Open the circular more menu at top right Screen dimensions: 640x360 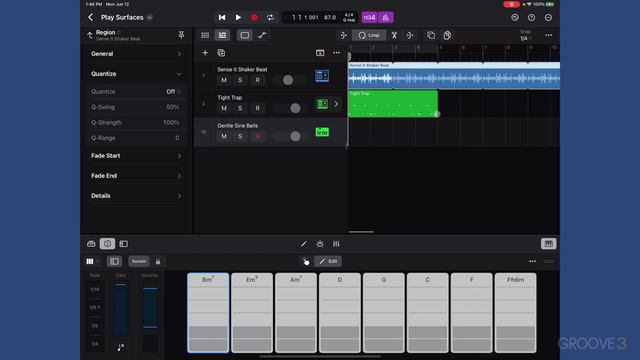548,18
